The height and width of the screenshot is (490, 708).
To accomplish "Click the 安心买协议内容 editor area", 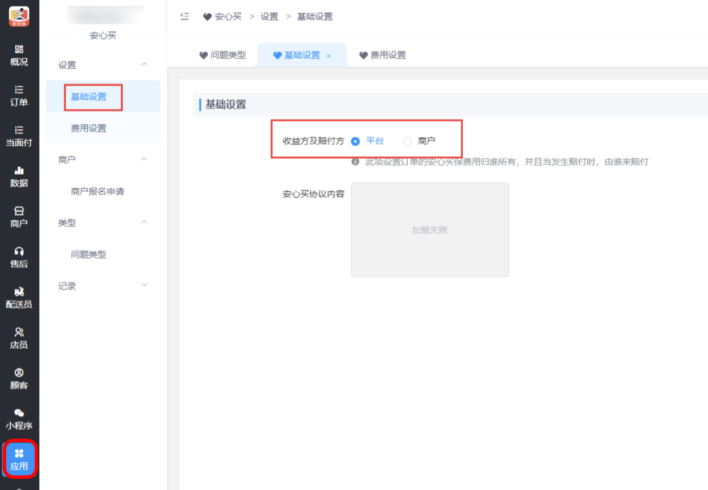I will pyautogui.click(x=430, y=230).
